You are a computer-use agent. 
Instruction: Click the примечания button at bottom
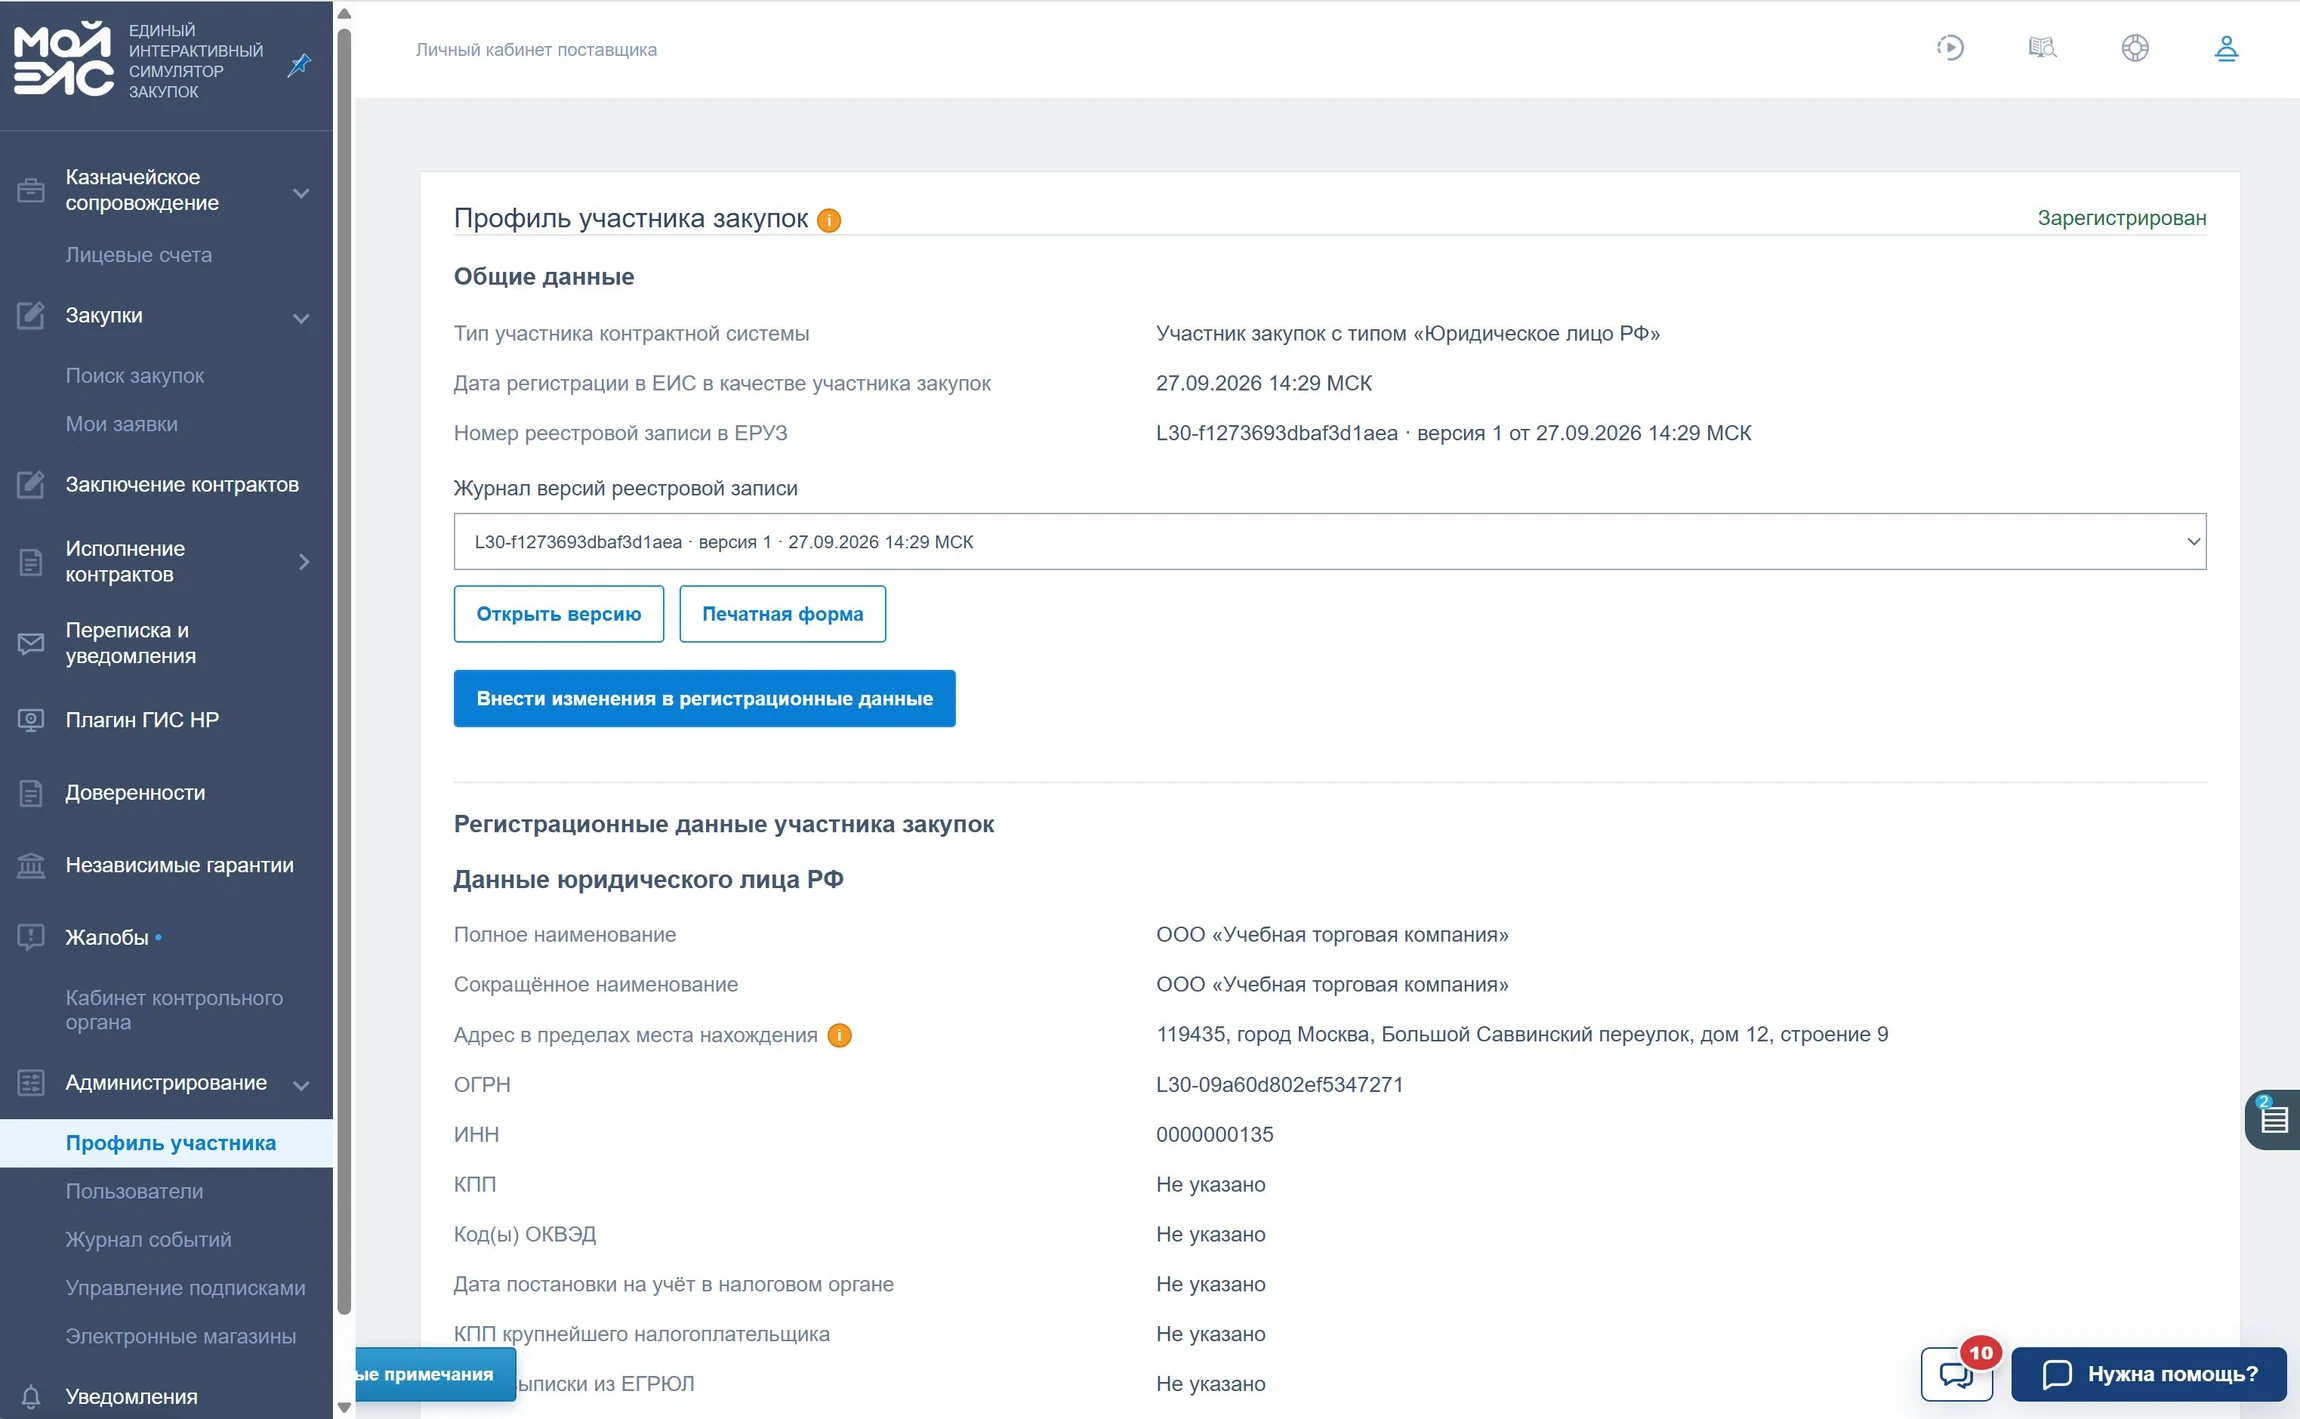436,1374
